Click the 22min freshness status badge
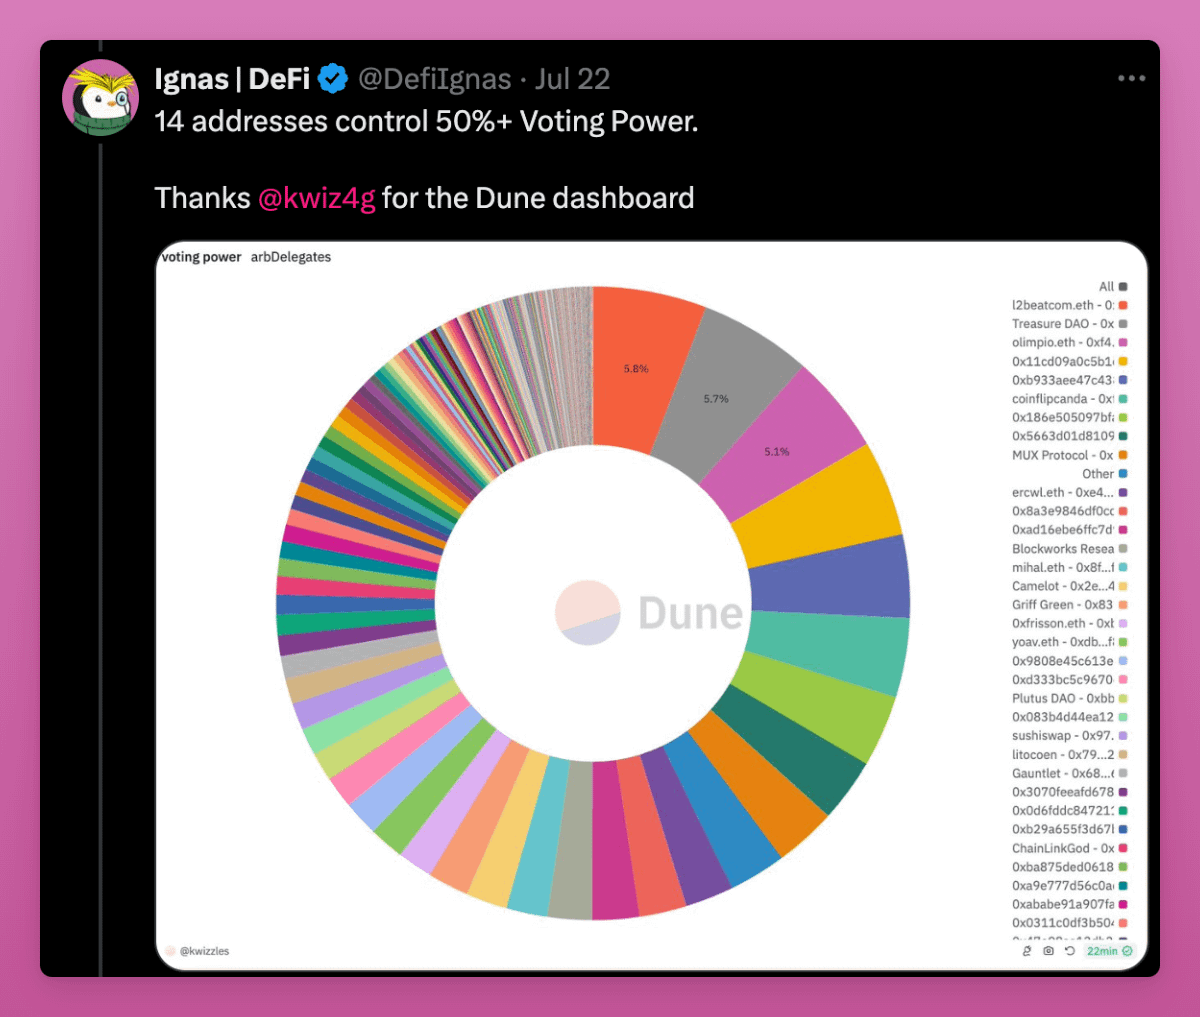 (x=1110, y=951)
